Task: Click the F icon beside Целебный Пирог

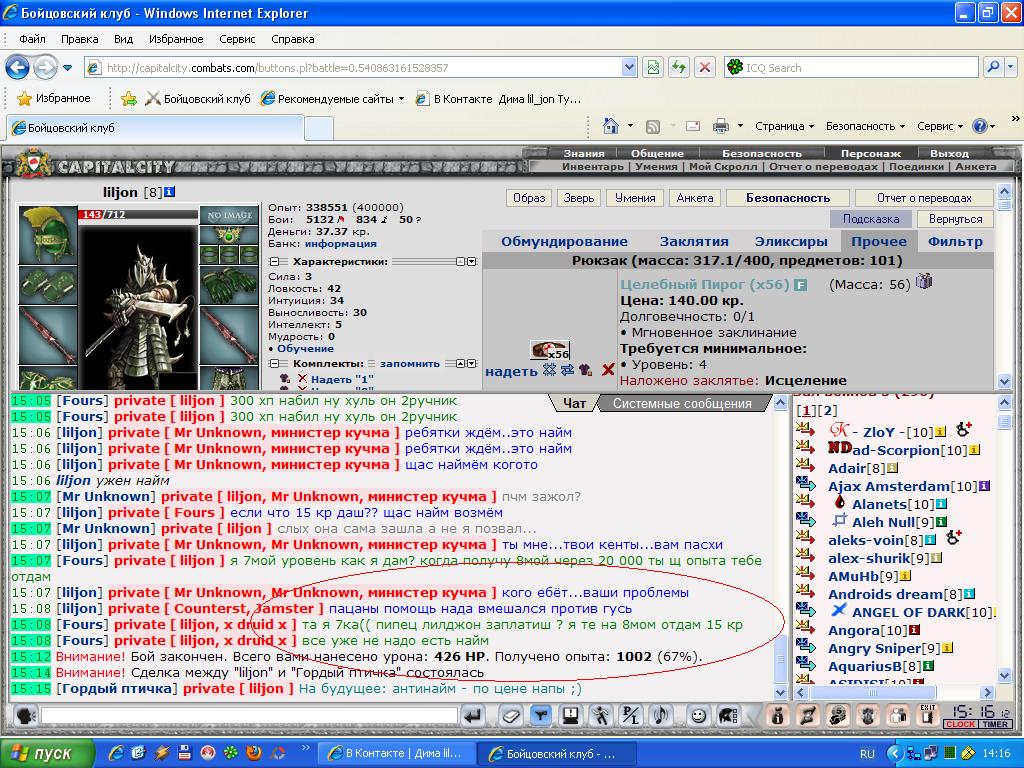Action: (x=800, y=285)
